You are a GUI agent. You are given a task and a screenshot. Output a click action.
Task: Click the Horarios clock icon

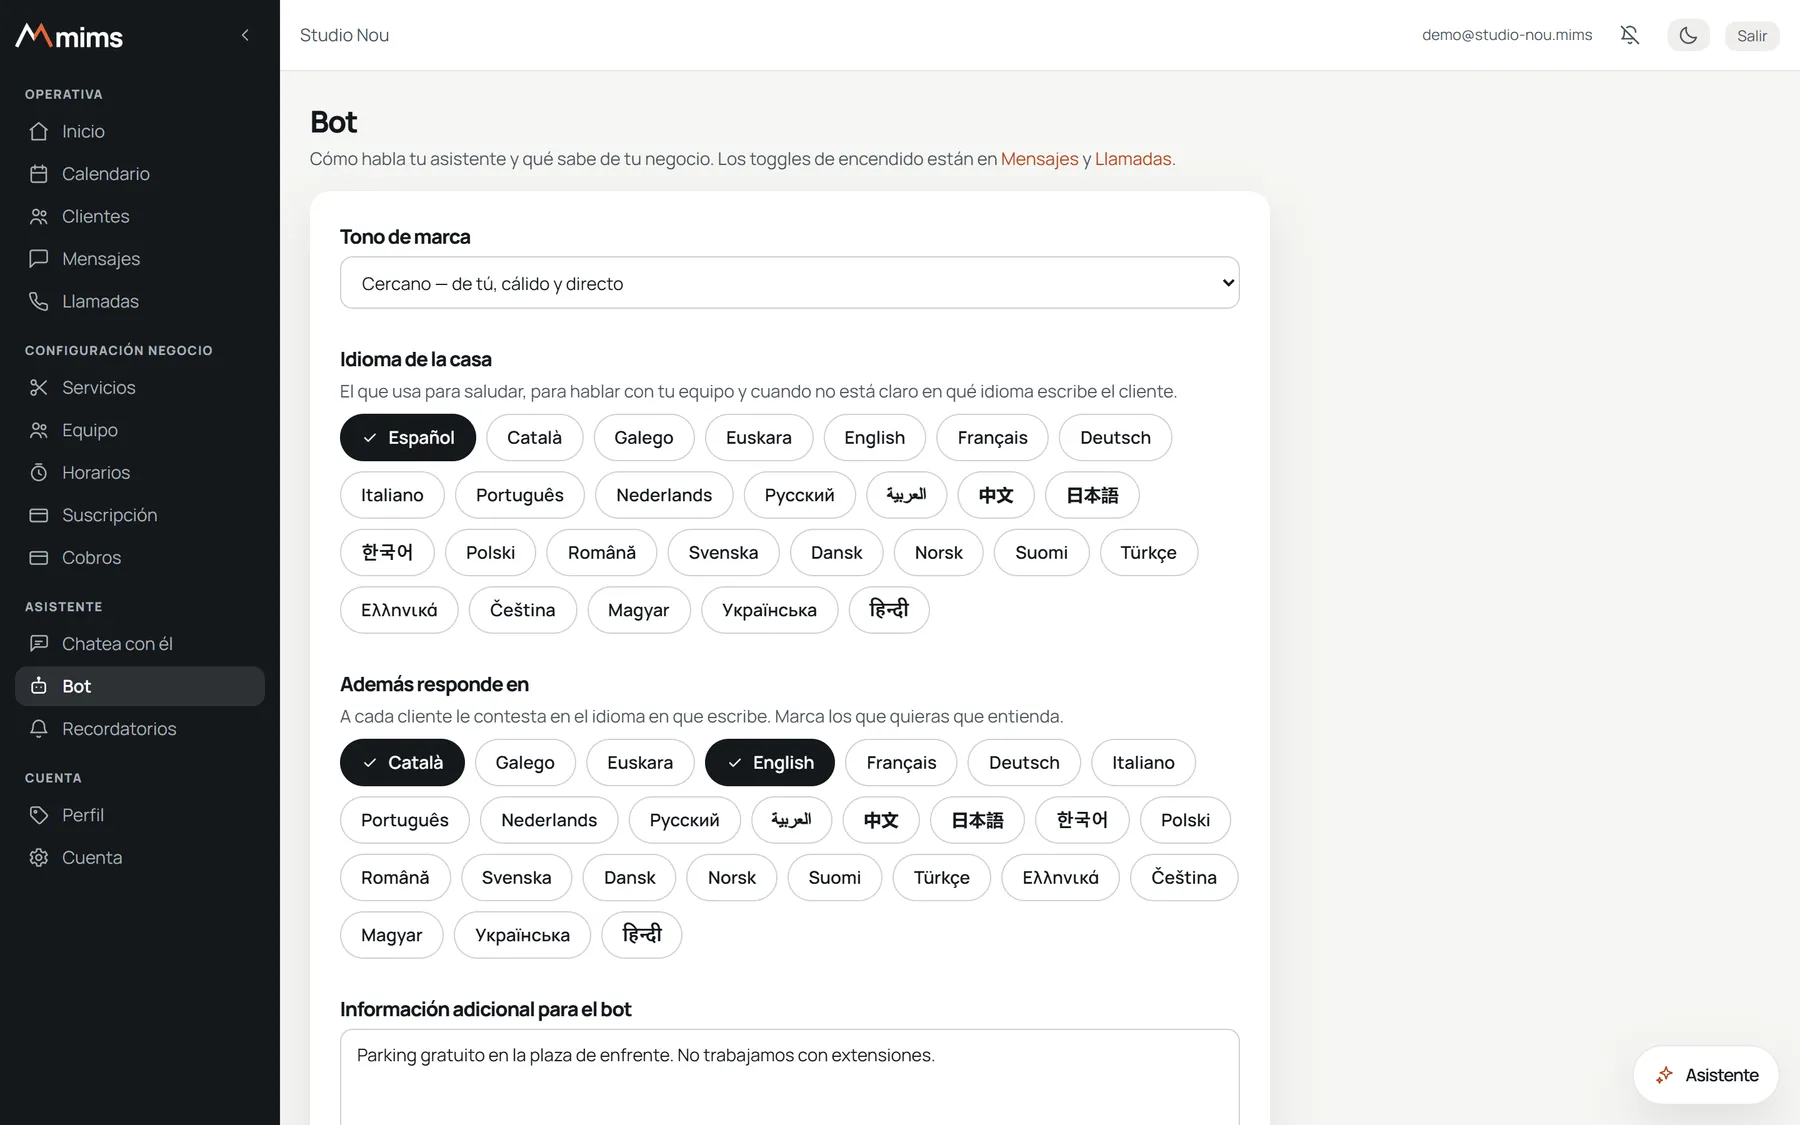[x=39, y=472]
